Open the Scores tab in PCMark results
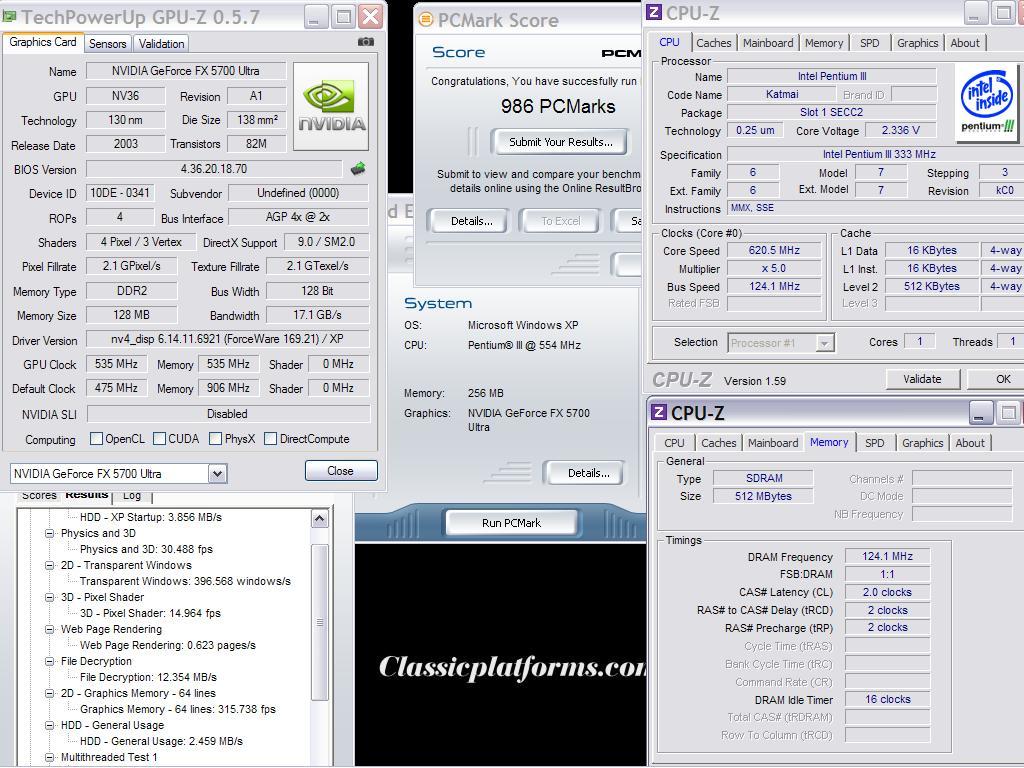1024x768 pixels. point(39,496)
